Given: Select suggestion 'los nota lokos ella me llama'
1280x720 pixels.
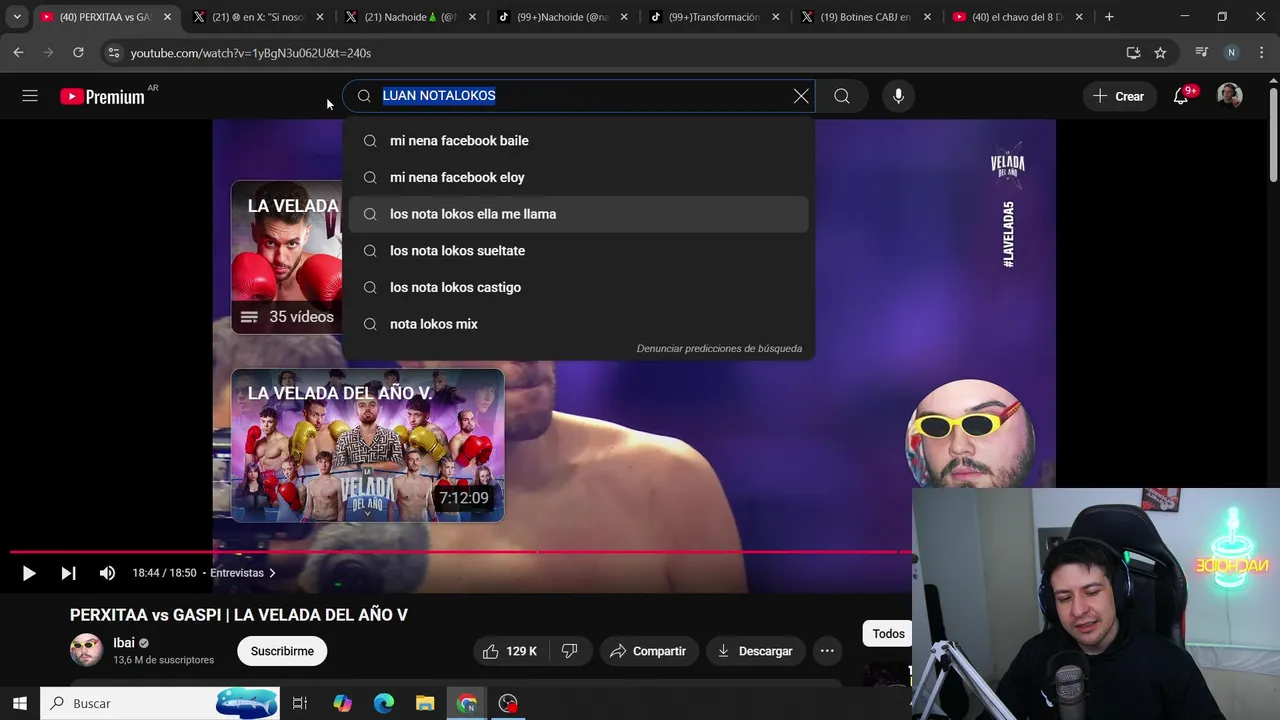Looking at the screenshot, I should [x=578, y=214].
